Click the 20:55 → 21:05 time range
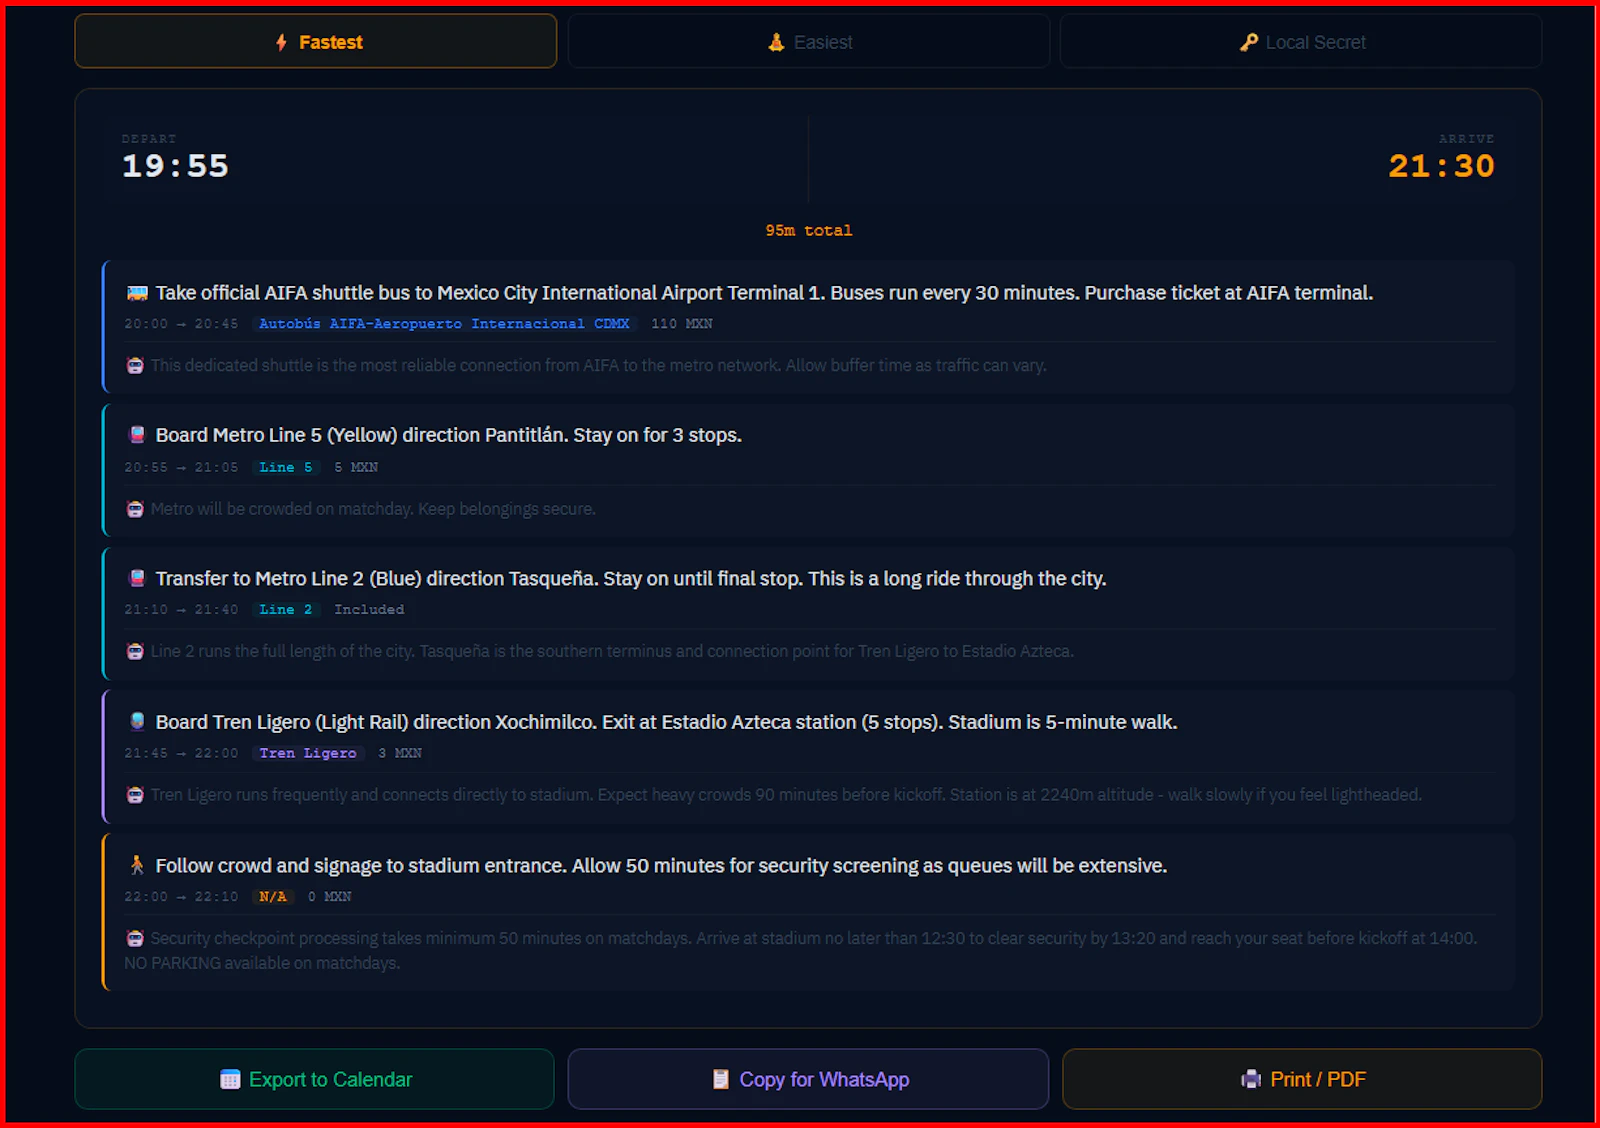Viewport: 1600px width, 1128px height. pyautogui.click(x=181, y=467)
